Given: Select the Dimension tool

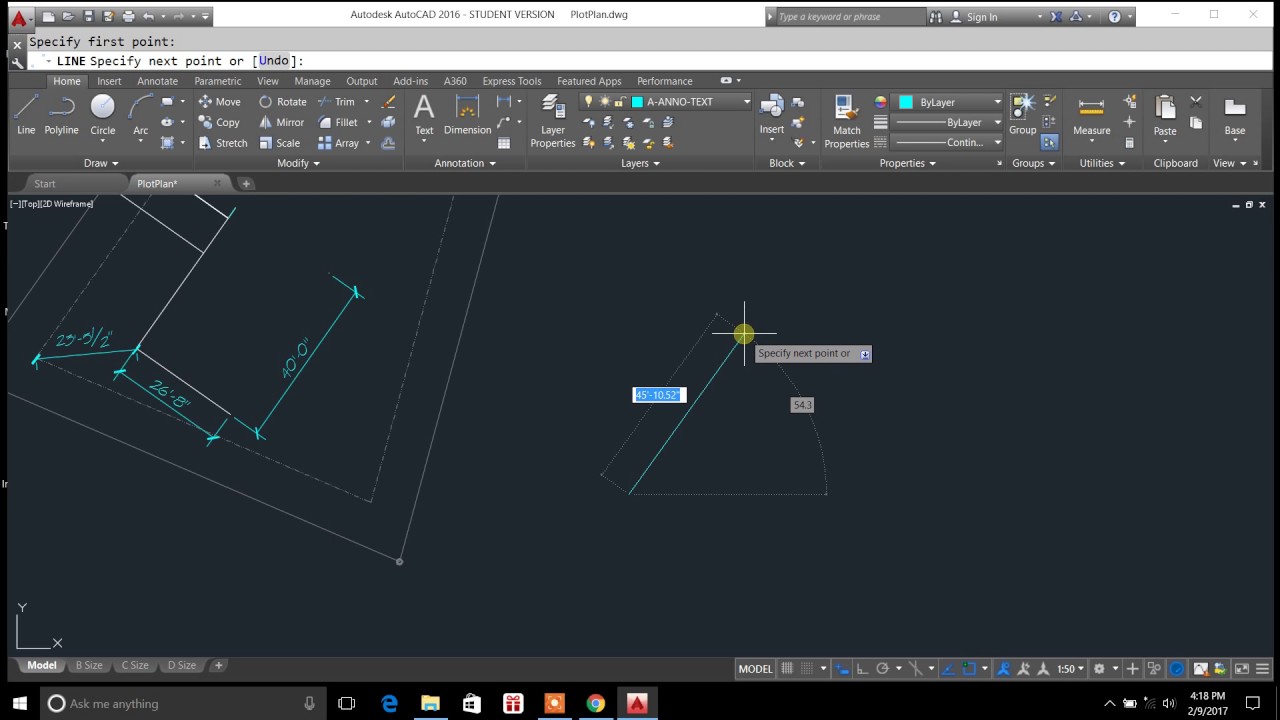Looking at the screenshot, I should pyautogui.click(x=467, y=115).
